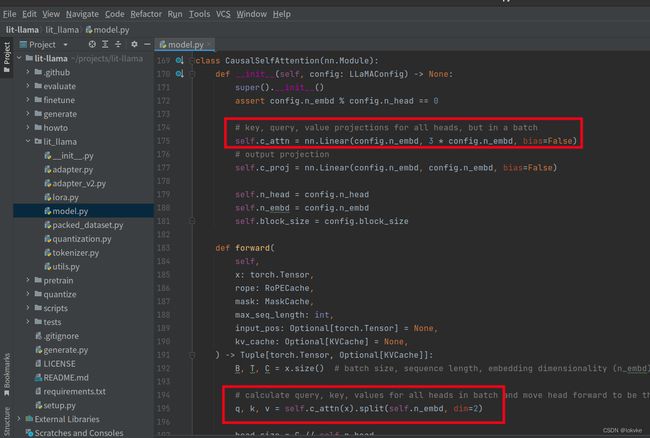Expand the scripts folder

click(x=28, y=308)
